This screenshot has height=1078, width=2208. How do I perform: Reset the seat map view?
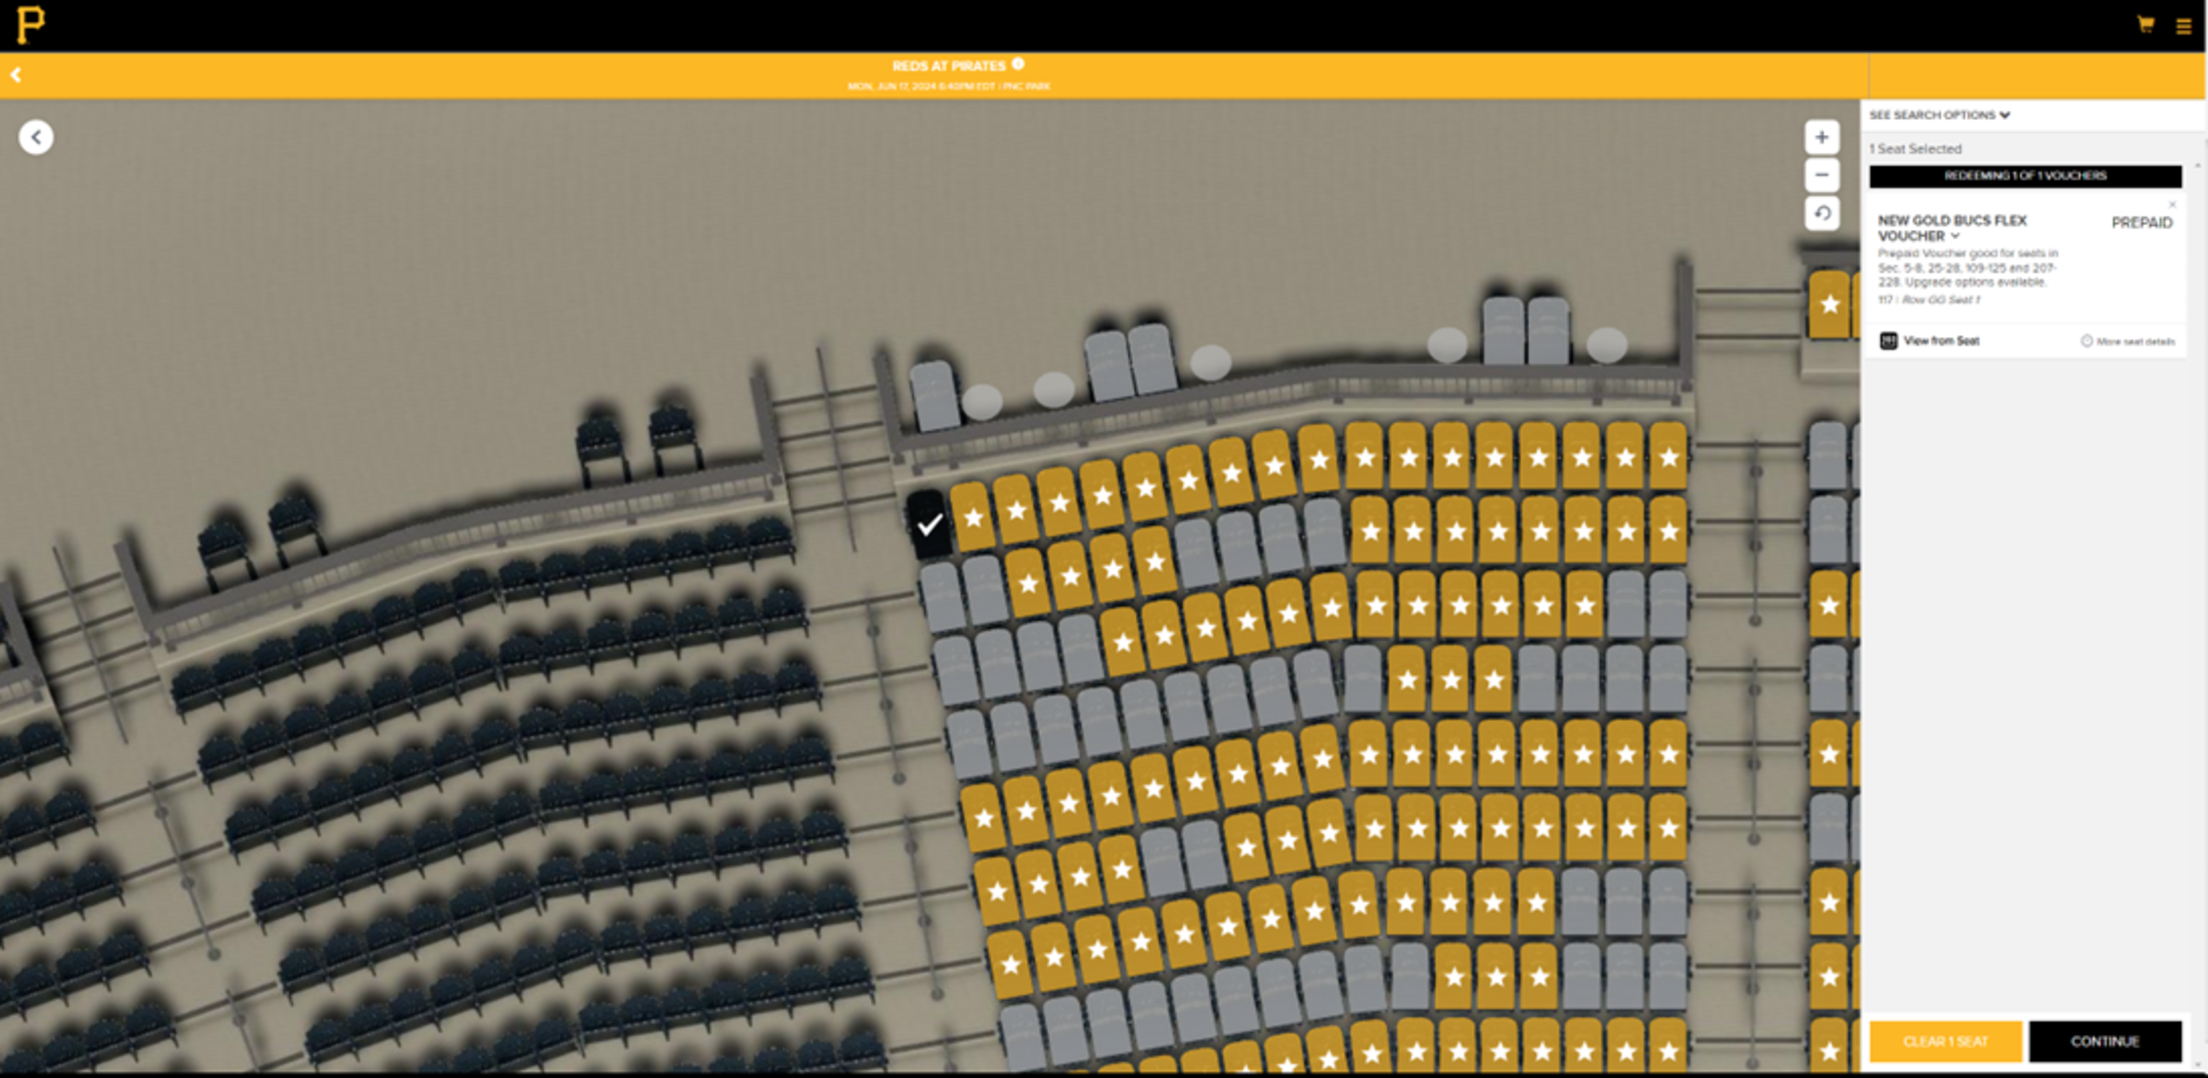coord(1821,213)
